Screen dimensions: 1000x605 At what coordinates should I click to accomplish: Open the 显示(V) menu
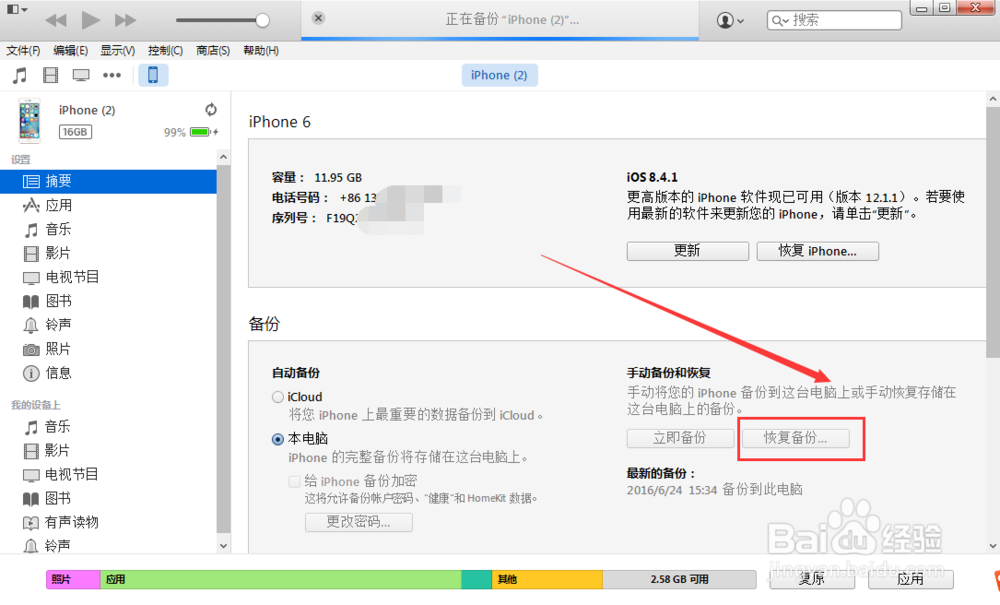point(117,50)
